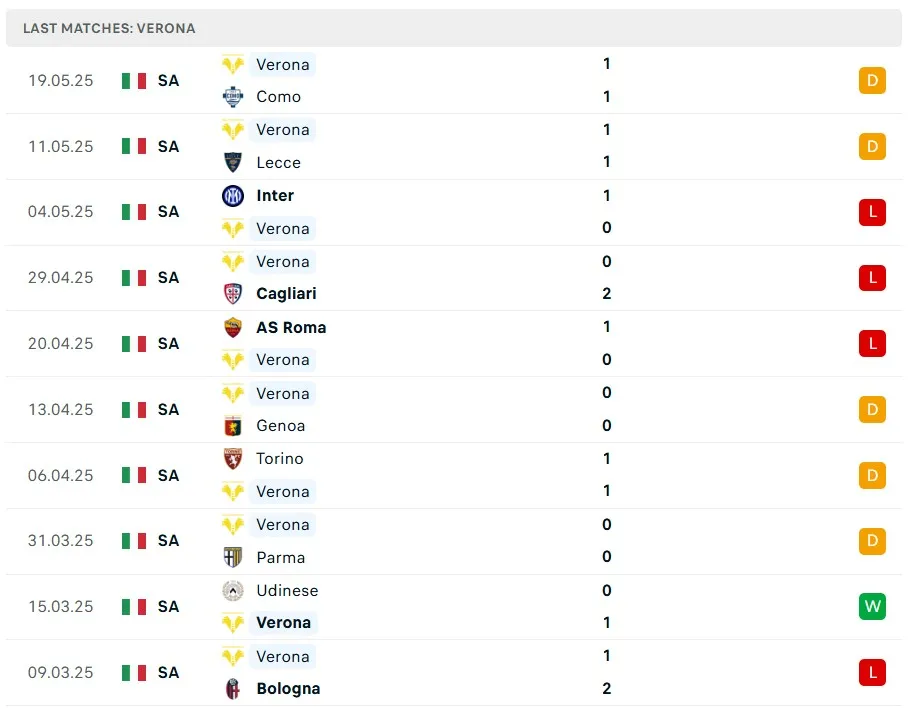Click the Lecce club crest
Screen dimensions: 910x711
click(x=233, y=163)
